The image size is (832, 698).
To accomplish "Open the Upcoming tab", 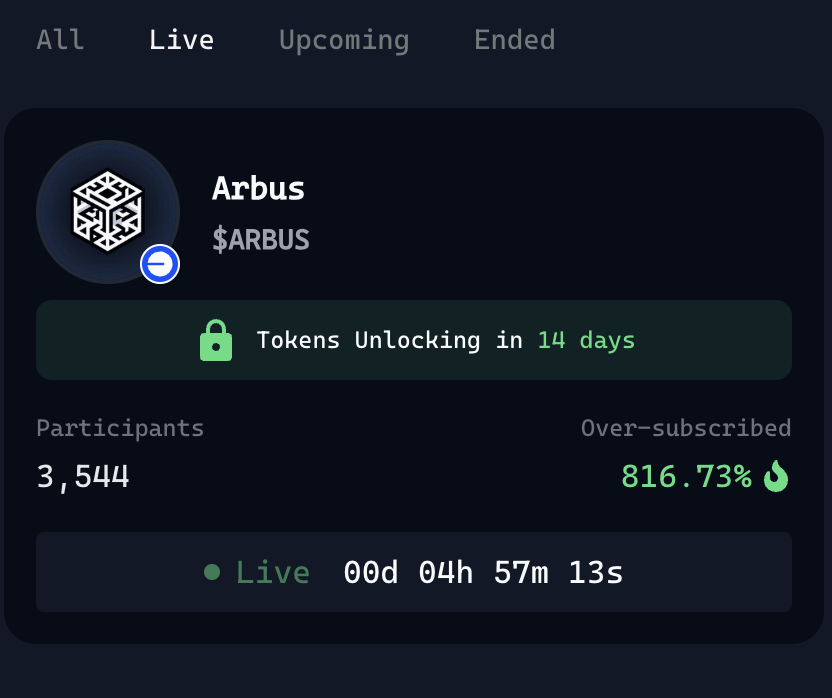I will point(344,40).
